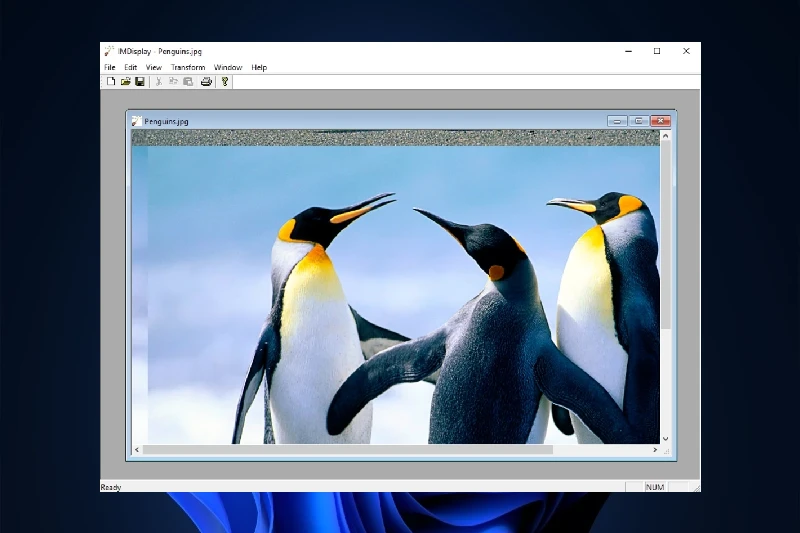800x533 pixels.
Task: Click the Open folder toolbar icon
Action: coord(126,82)
